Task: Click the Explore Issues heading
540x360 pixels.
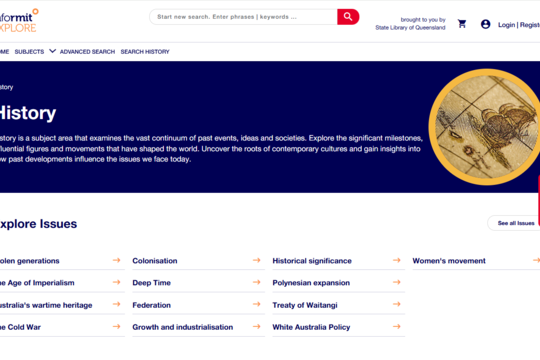Action: click(x=38, y=224)
